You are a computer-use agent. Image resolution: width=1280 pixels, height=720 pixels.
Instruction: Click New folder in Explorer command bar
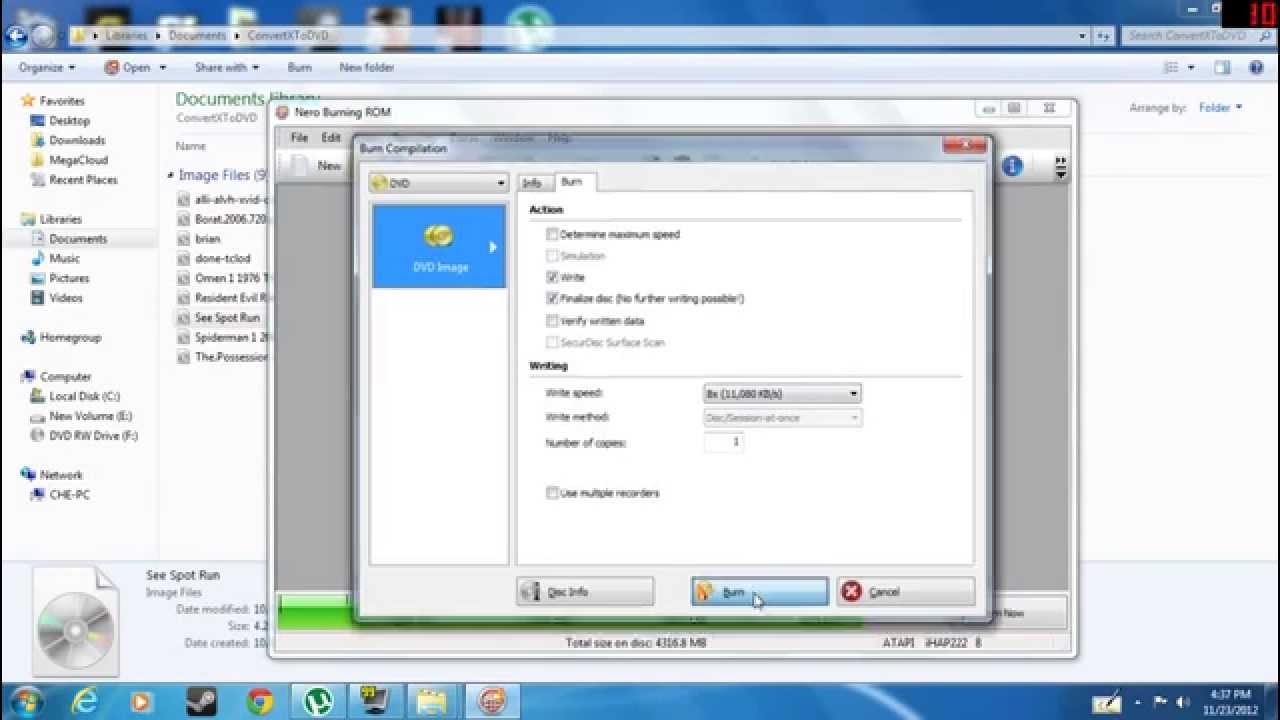pyautogui.click(x=367, y=68)
